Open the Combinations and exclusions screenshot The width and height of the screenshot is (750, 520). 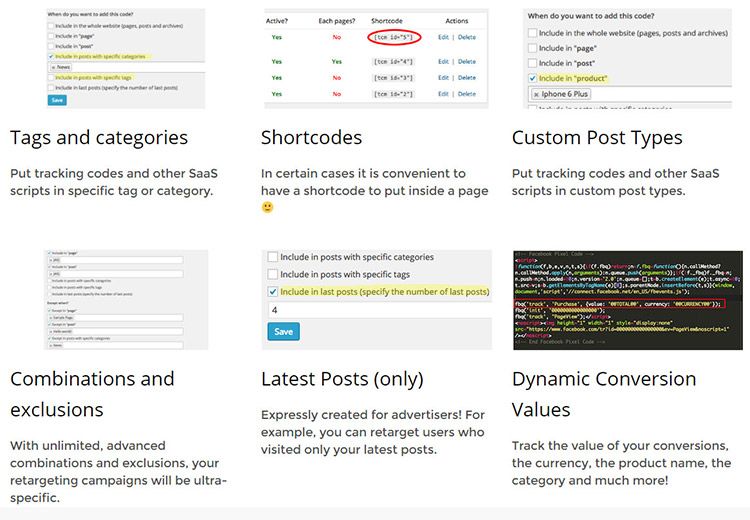pos(126,299)
